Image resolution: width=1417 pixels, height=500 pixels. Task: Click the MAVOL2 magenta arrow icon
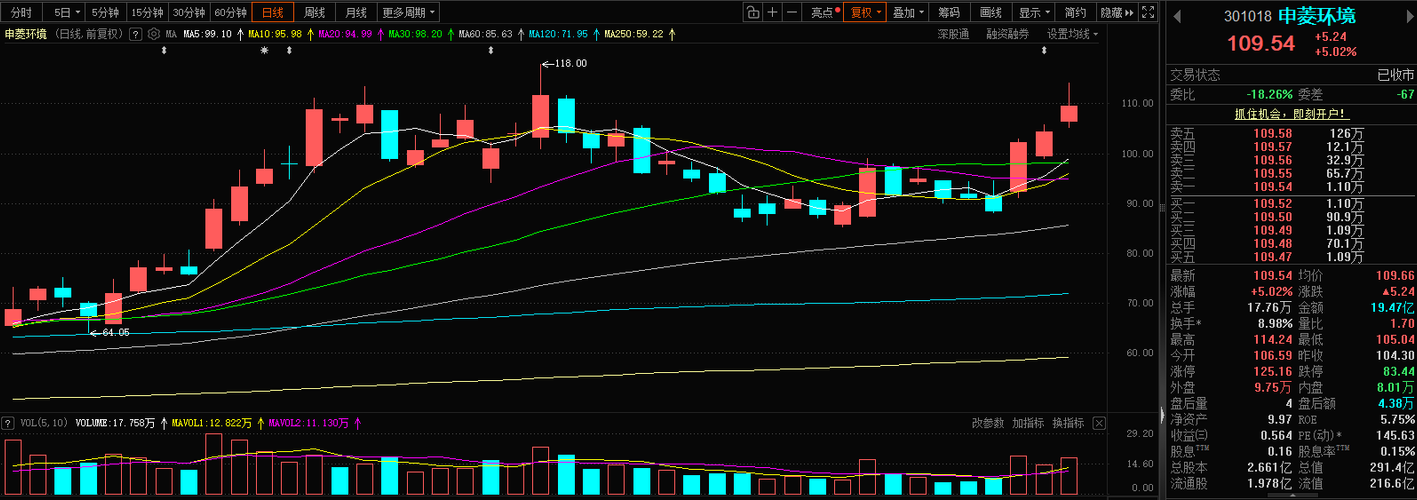[357, 423]
